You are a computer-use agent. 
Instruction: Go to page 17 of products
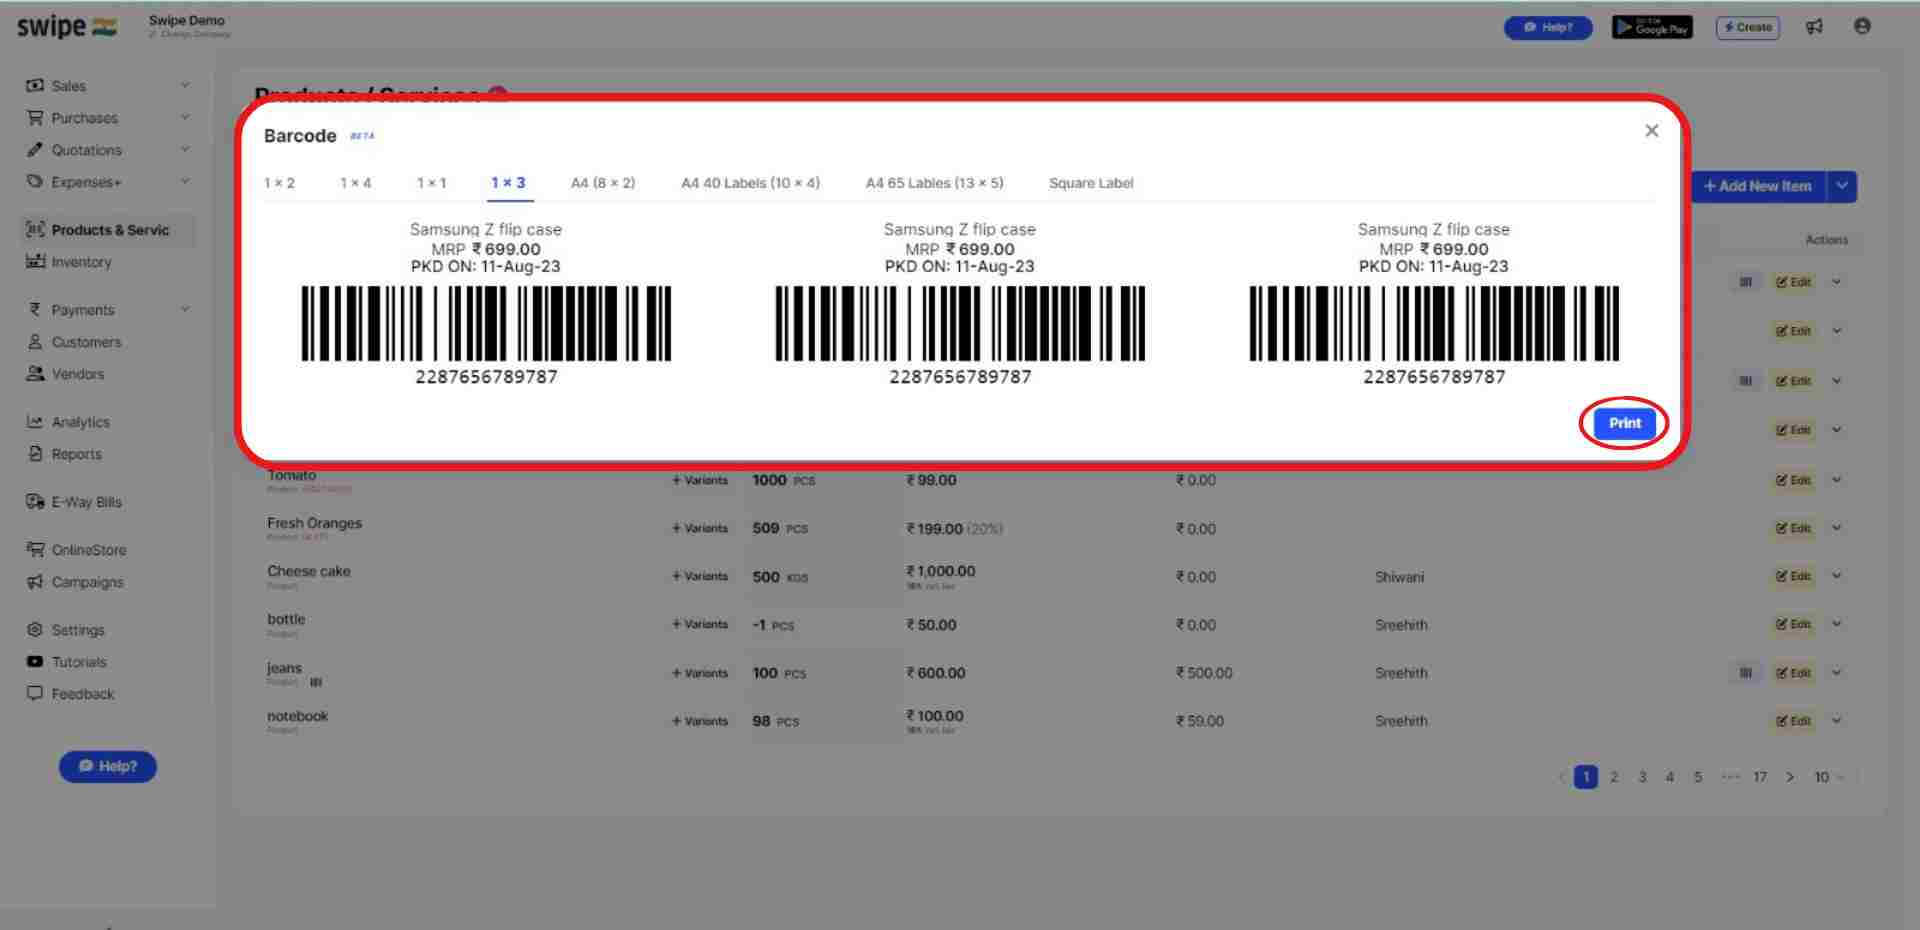coord(1760,777)
